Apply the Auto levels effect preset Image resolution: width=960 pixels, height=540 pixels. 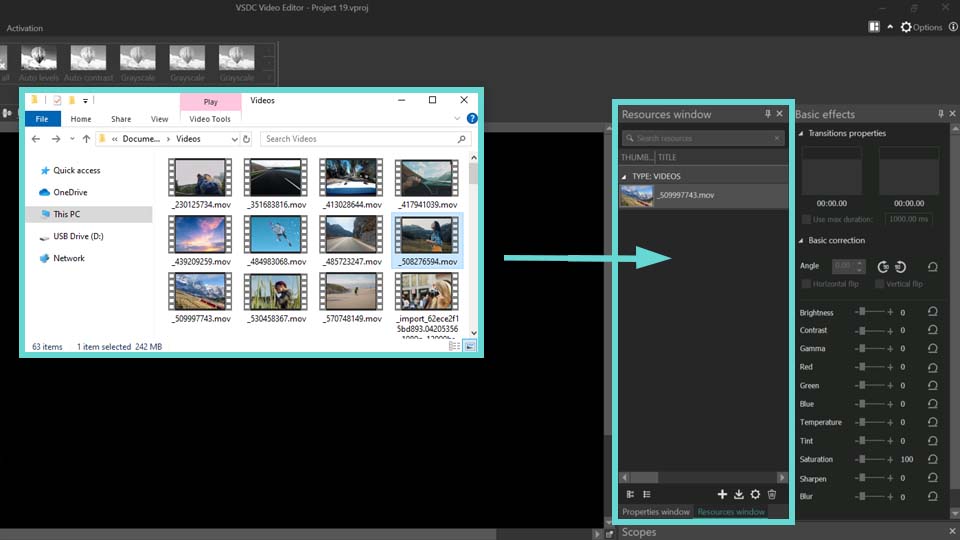tap(39, 64)
